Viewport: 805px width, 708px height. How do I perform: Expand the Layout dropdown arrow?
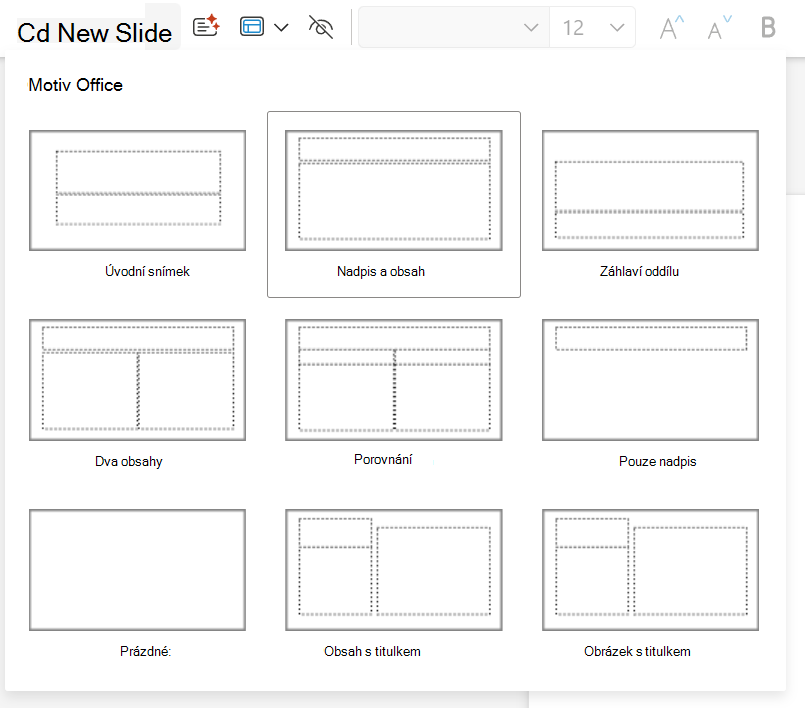click(x=281, y=27)
